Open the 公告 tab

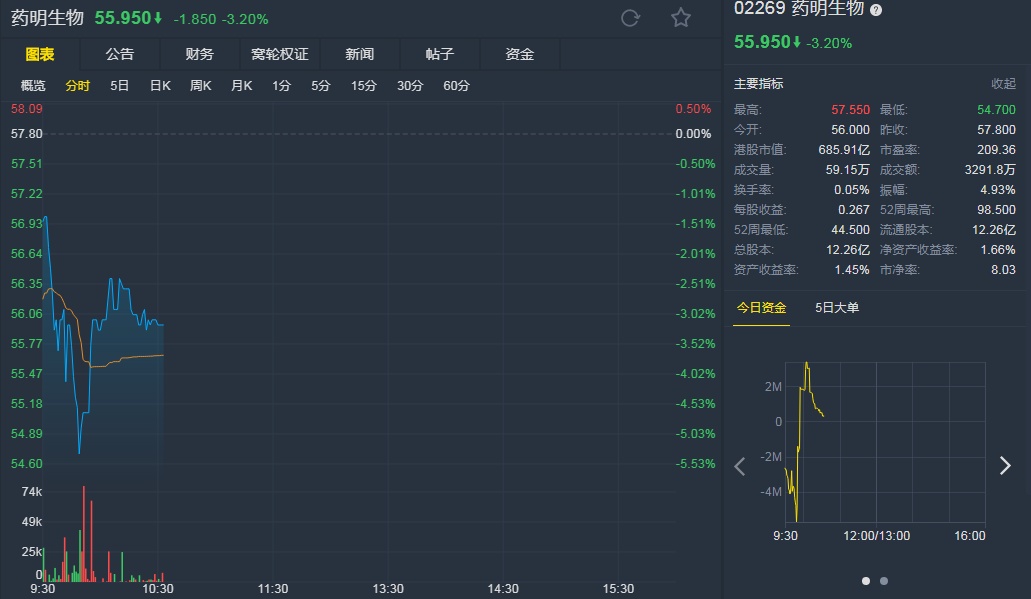[120, 54]
